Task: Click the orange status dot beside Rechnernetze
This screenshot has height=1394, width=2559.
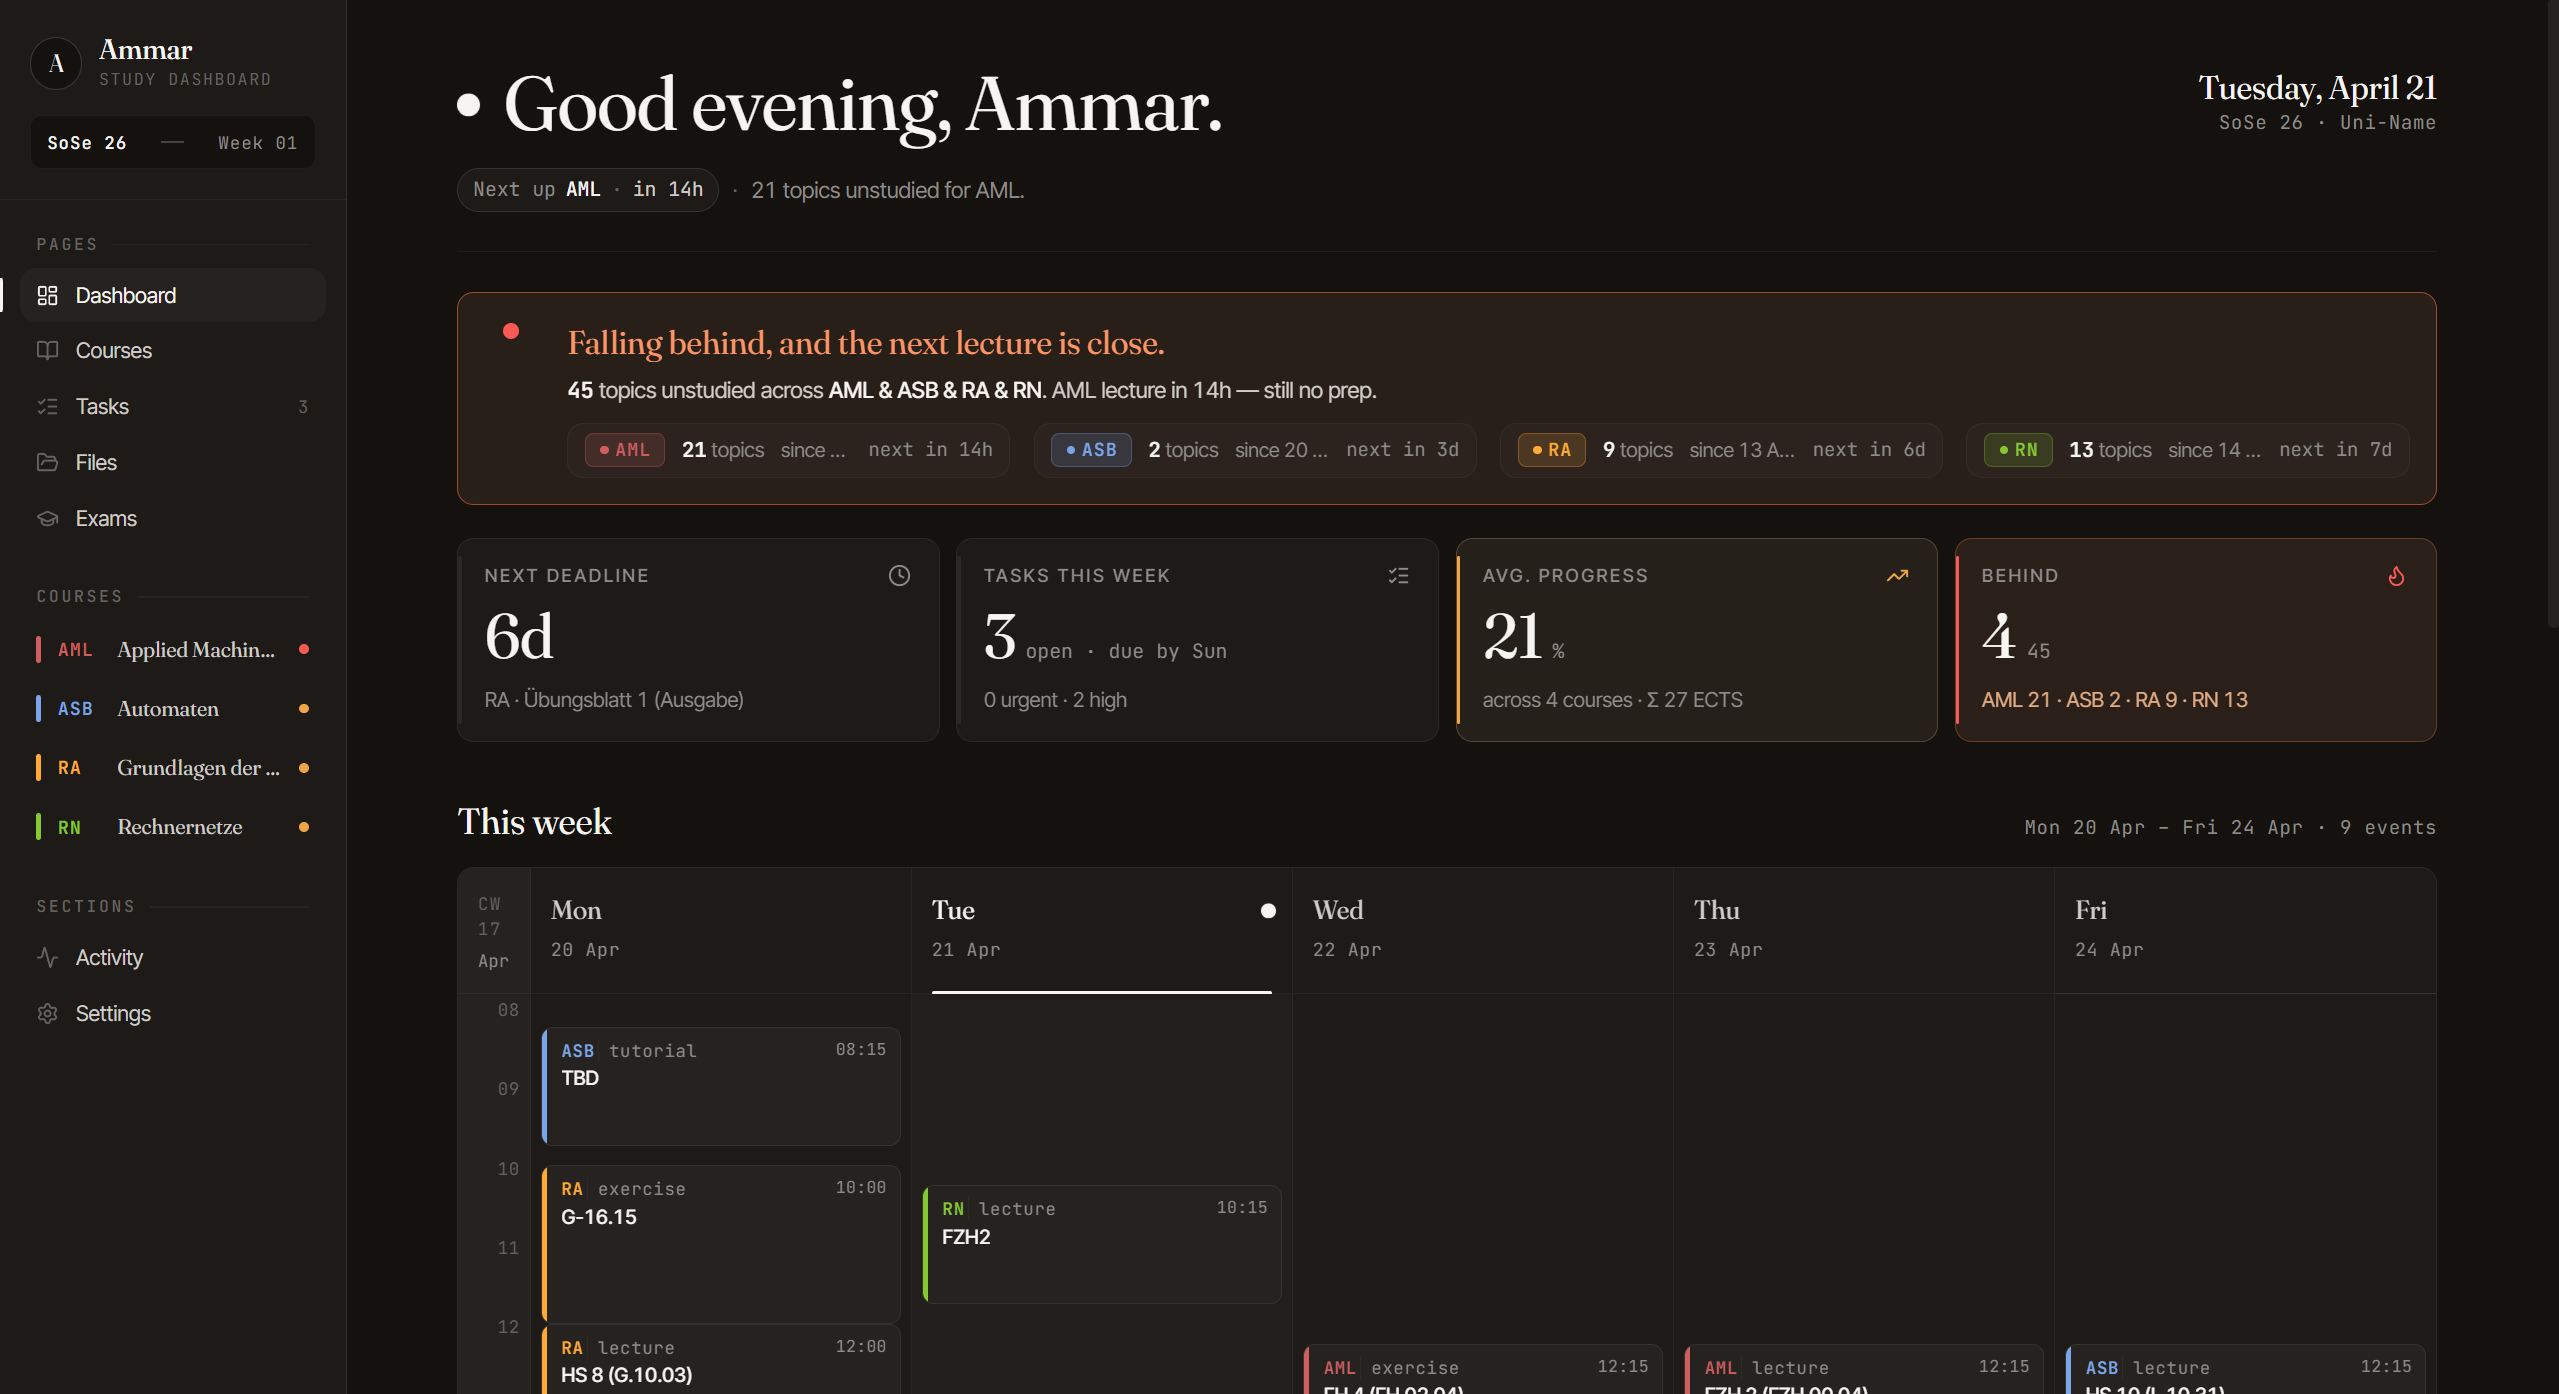Action: (304, 827)
